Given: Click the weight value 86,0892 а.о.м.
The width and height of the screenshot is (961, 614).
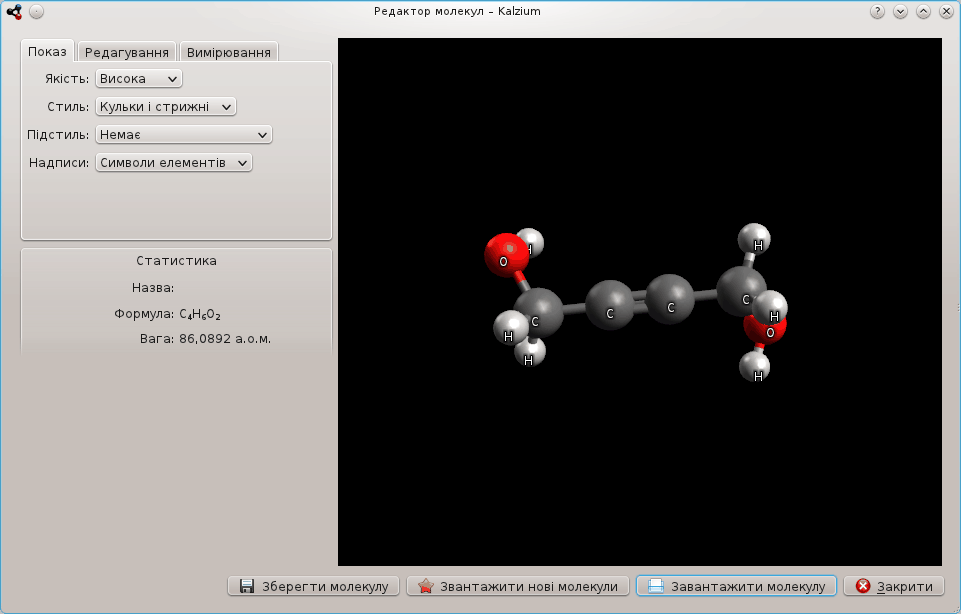Looking at the screenshot, I should pos(225,339).
